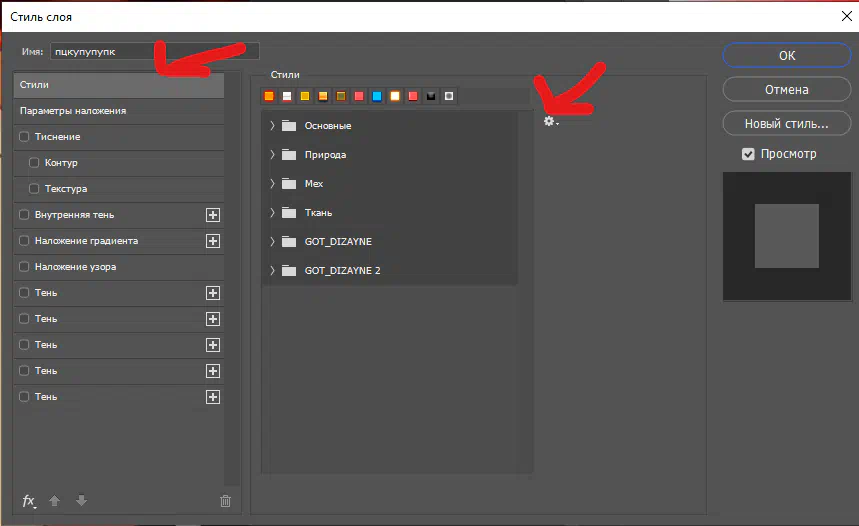Expand the GOT_DIZAYNE 2 folder
The width and height of the screenshot is (859, 526).
pyautogui.click(x=272, y=271)
